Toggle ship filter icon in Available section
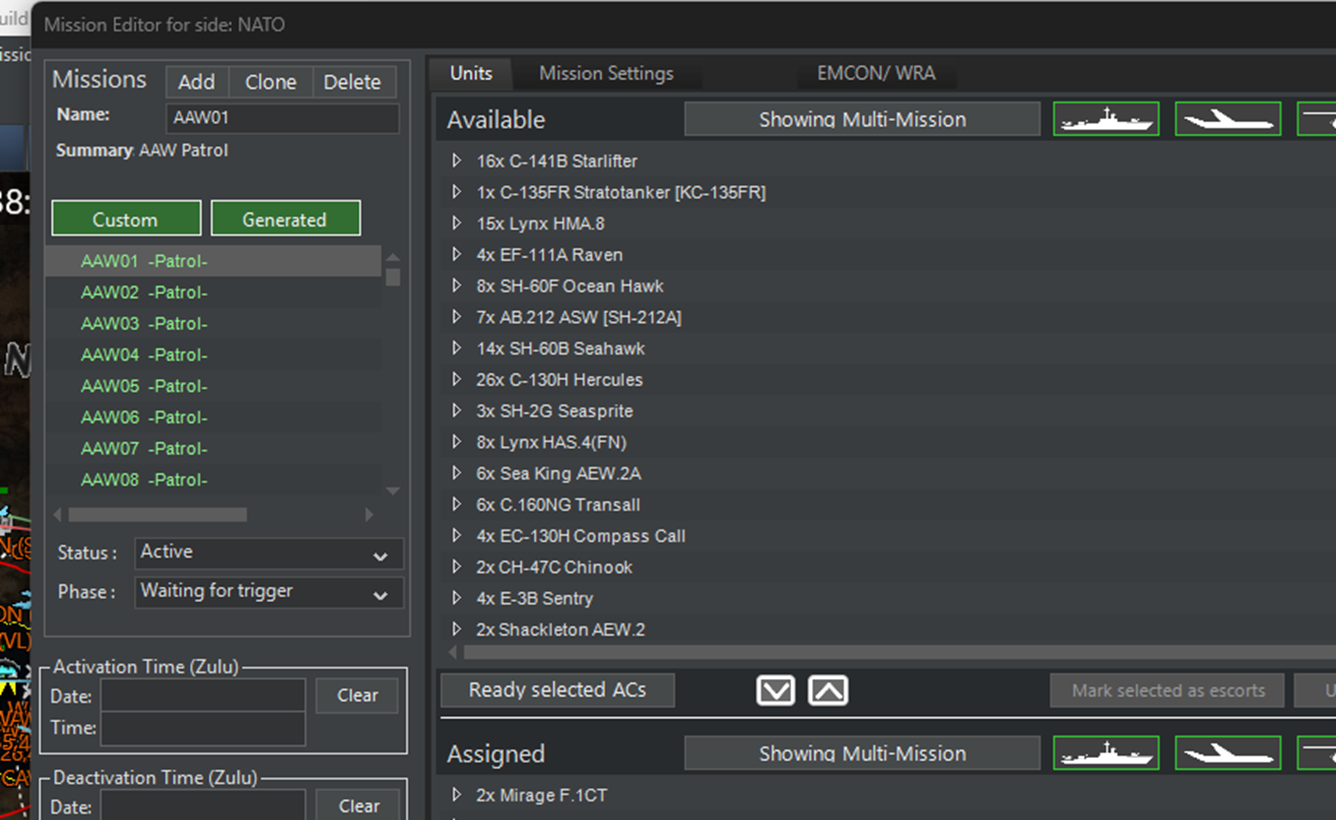This screenshot has height=820, width=1336. [1106, 119]
